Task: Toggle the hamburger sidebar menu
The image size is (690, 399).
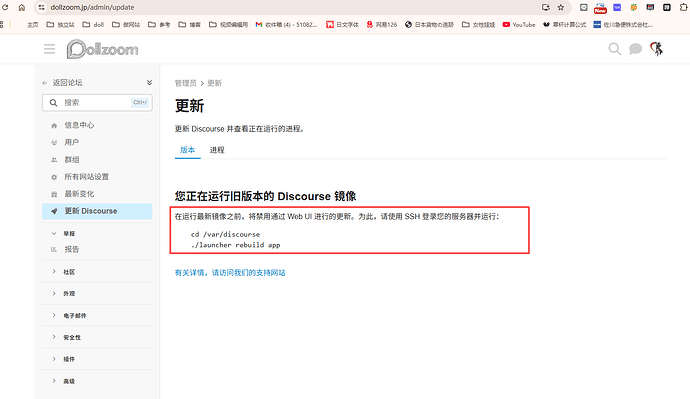Action: pos(49,49)
